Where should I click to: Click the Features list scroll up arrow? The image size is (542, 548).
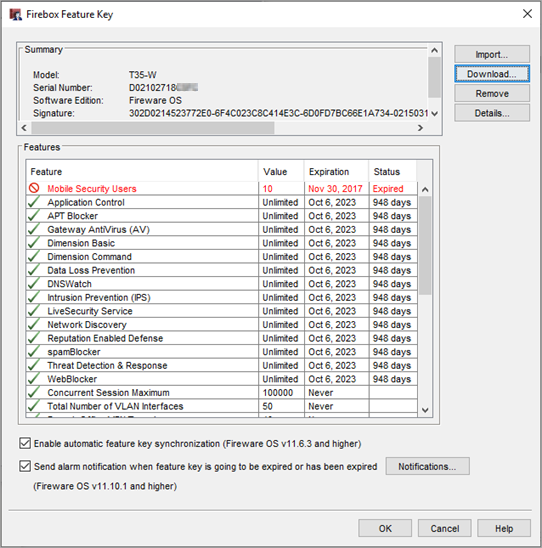point(425,189)
